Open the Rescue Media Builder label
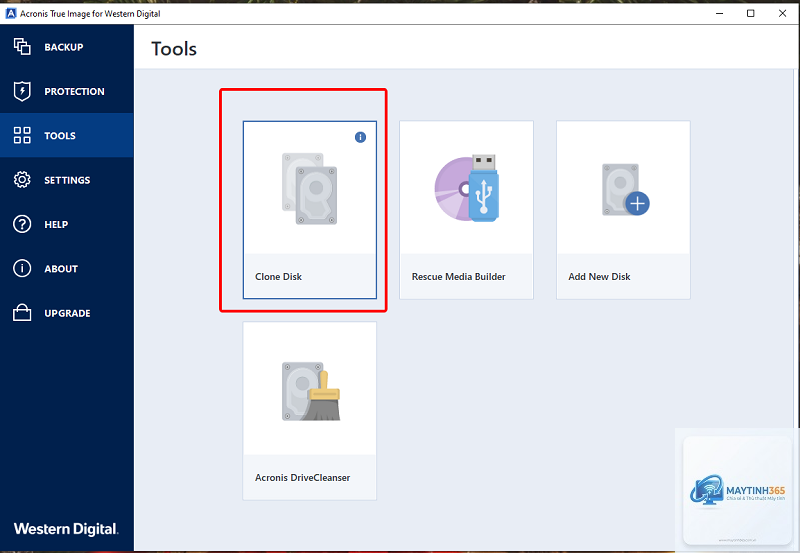Screen dimensions: 800x553 coord(458,276)
